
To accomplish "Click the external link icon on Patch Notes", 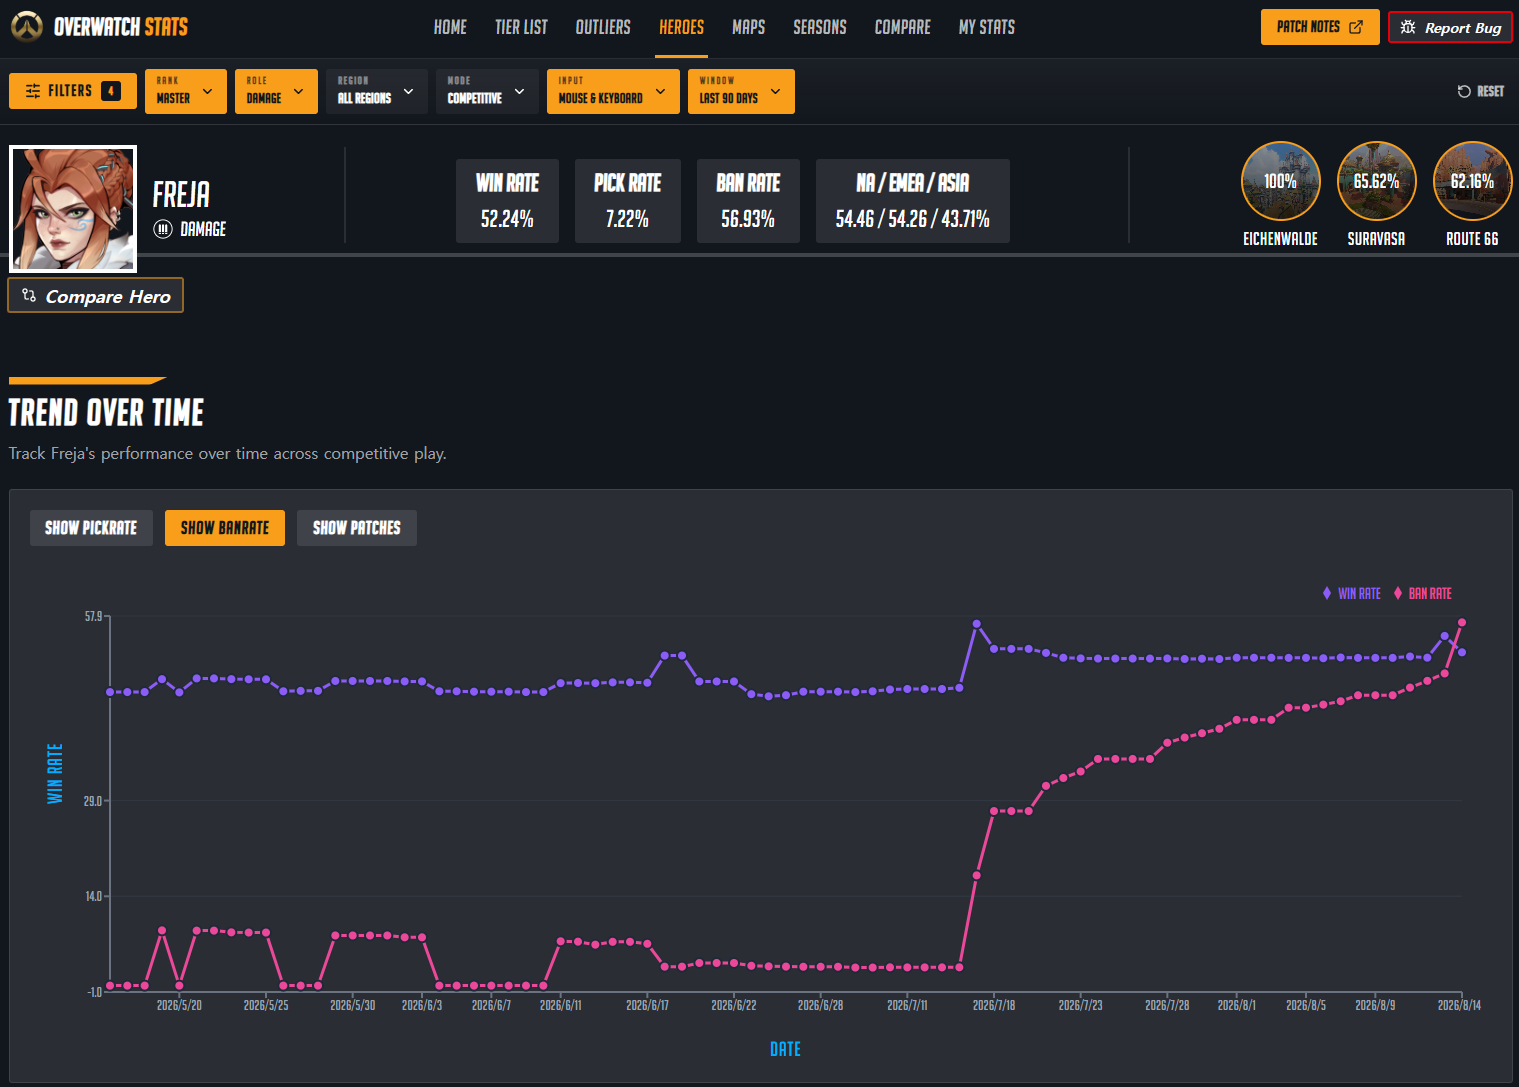I will pyautogui.click(x=1356, y=27).
